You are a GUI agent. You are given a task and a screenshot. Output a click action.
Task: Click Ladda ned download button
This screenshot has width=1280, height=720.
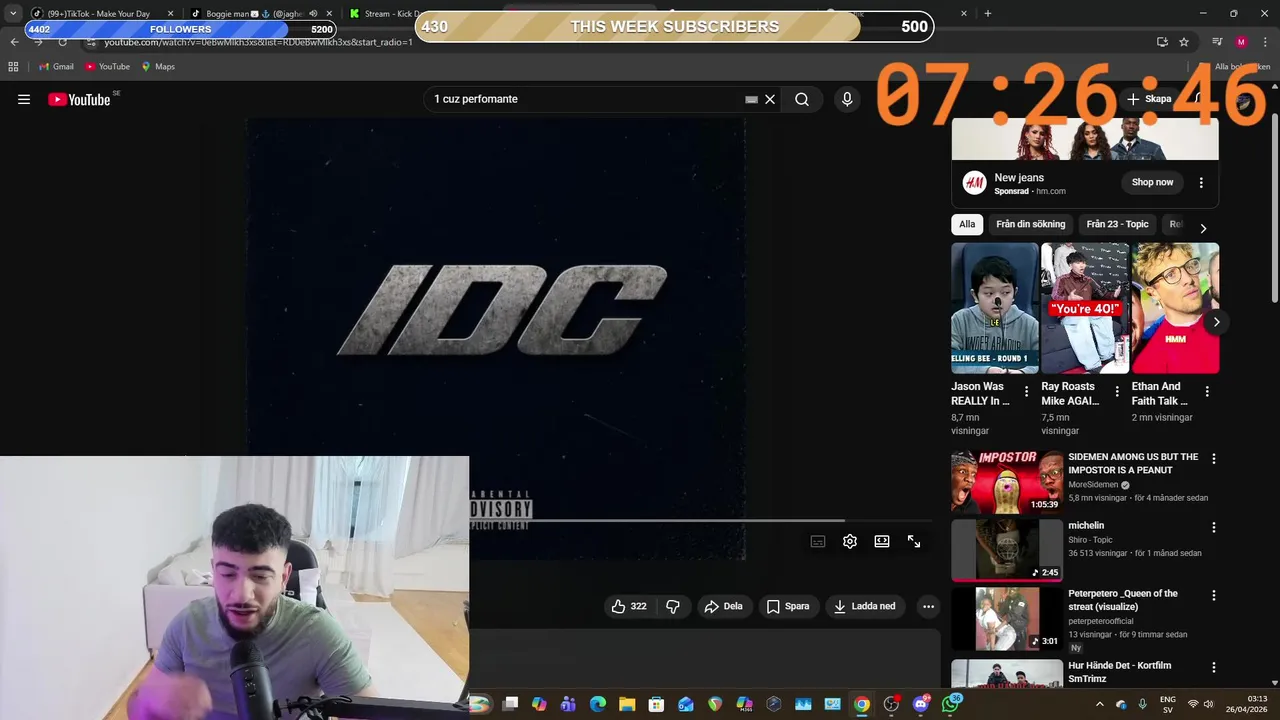point(866,606)
